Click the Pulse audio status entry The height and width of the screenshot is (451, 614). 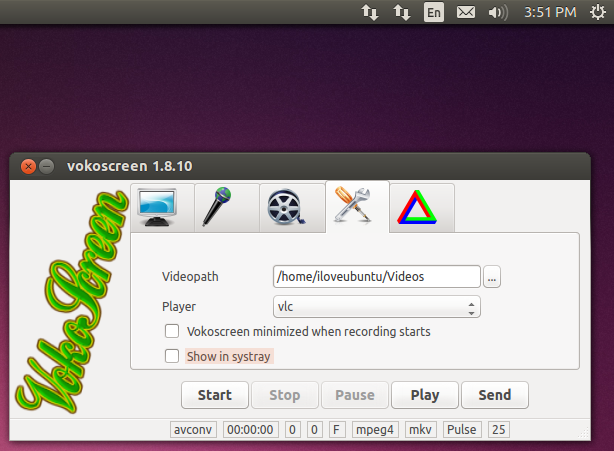pos(462,430)
